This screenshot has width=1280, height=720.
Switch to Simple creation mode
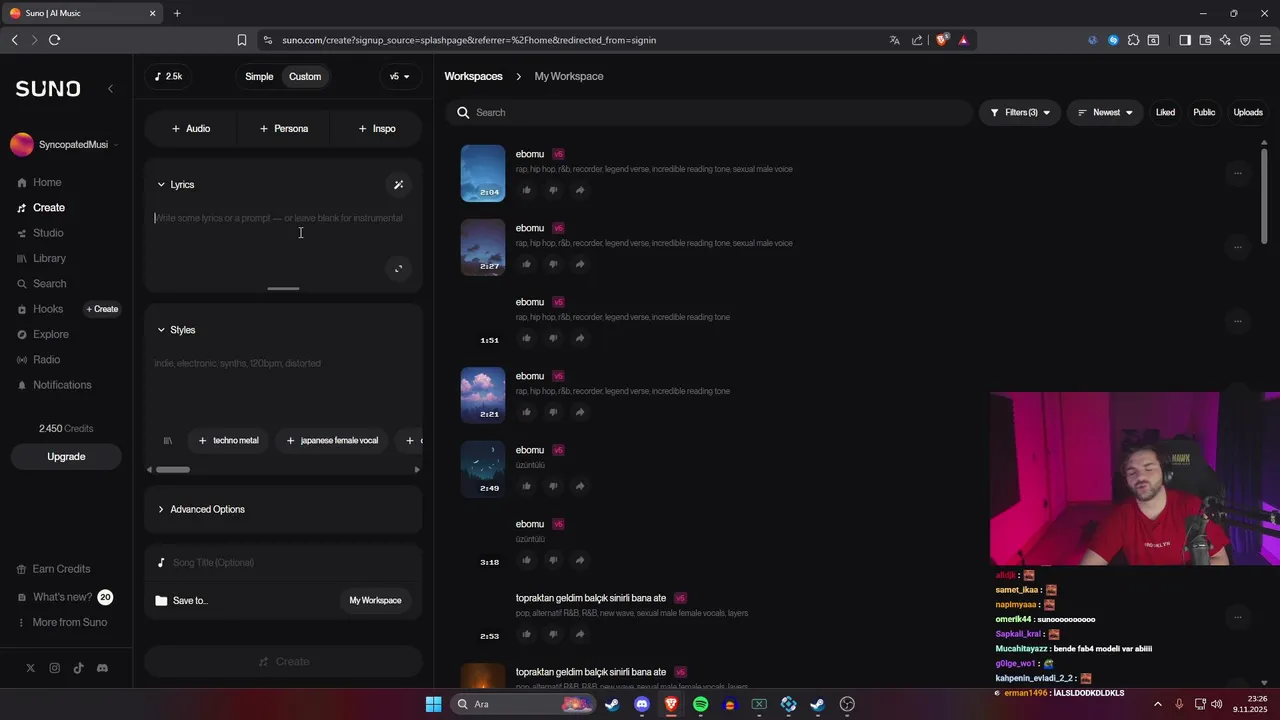[x=259, y=77]
